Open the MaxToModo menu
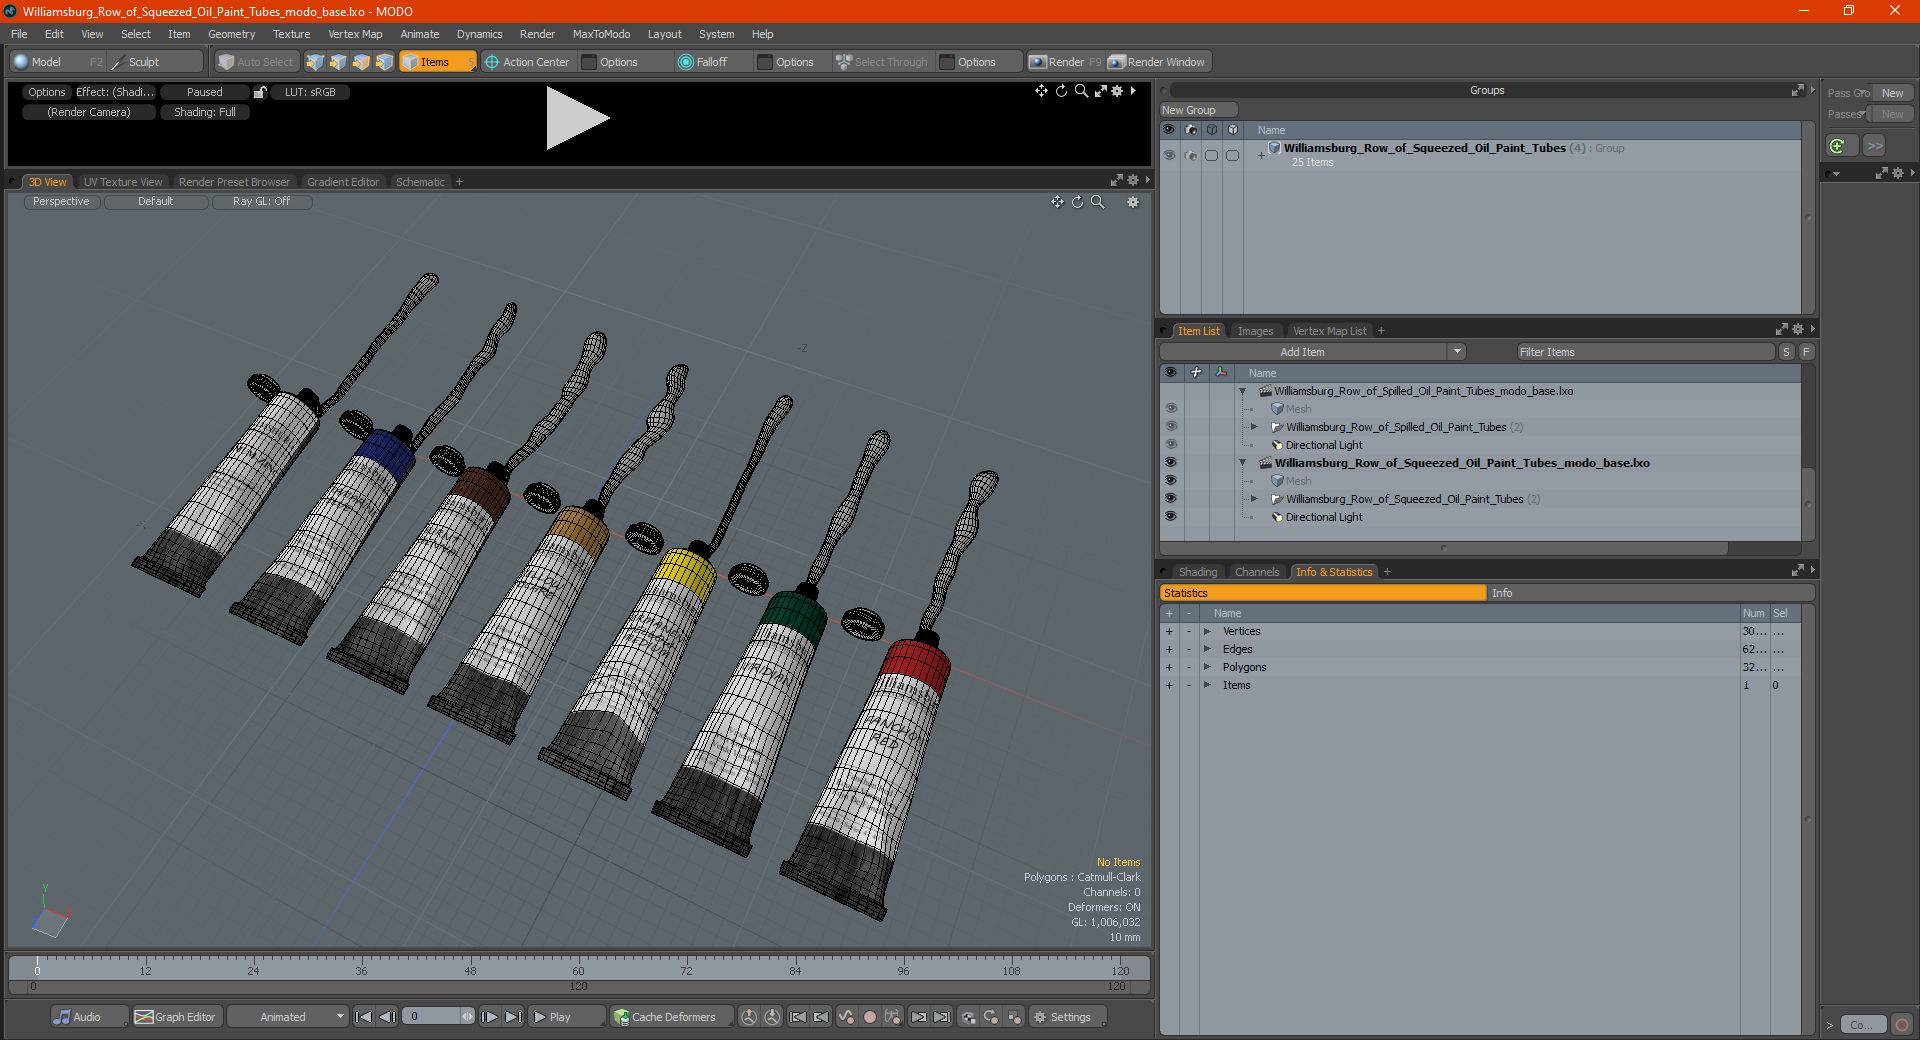This screenshot has width=1920, height=1040. pyautogui.click(x=601, y=34)
